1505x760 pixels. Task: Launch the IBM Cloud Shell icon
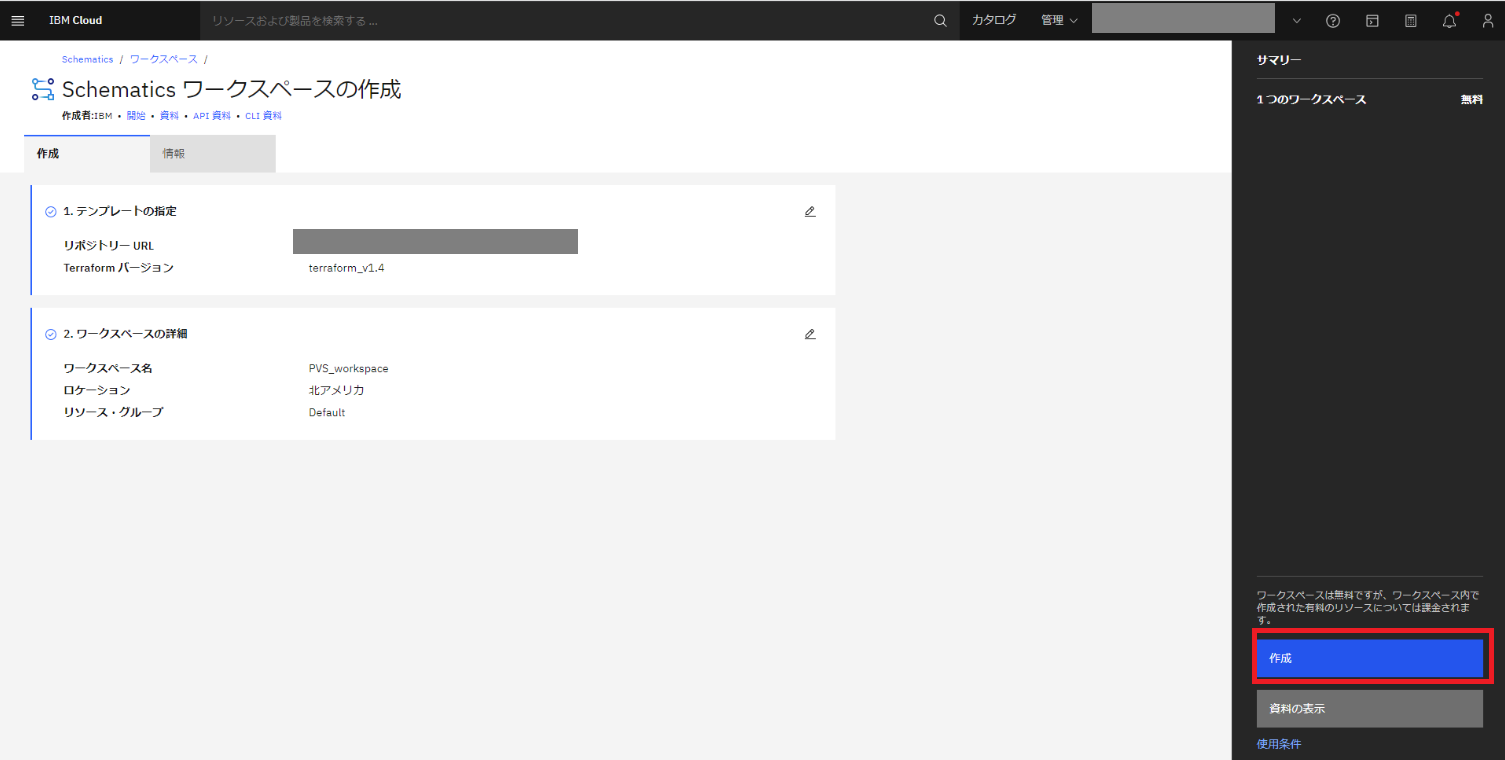pos(1372,20)
